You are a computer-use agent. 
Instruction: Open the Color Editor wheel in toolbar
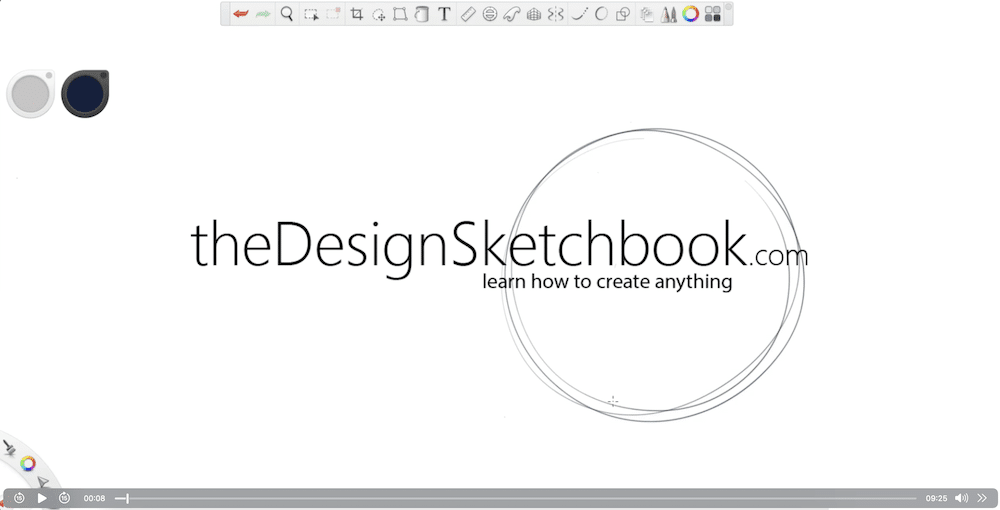pos(691,14)
